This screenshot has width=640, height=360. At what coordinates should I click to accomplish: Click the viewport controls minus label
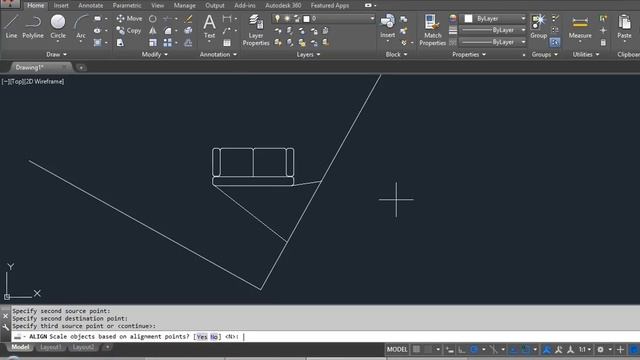pos(5,82)
